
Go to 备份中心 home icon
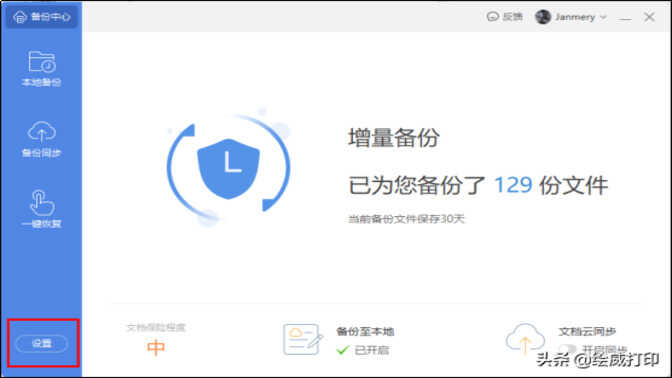pyautogui.click(x=20, y=17)
